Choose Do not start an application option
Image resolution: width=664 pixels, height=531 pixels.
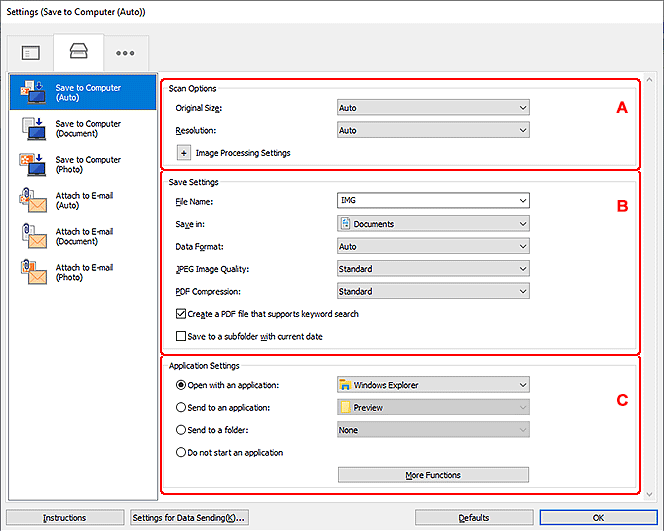coord(181,453)
